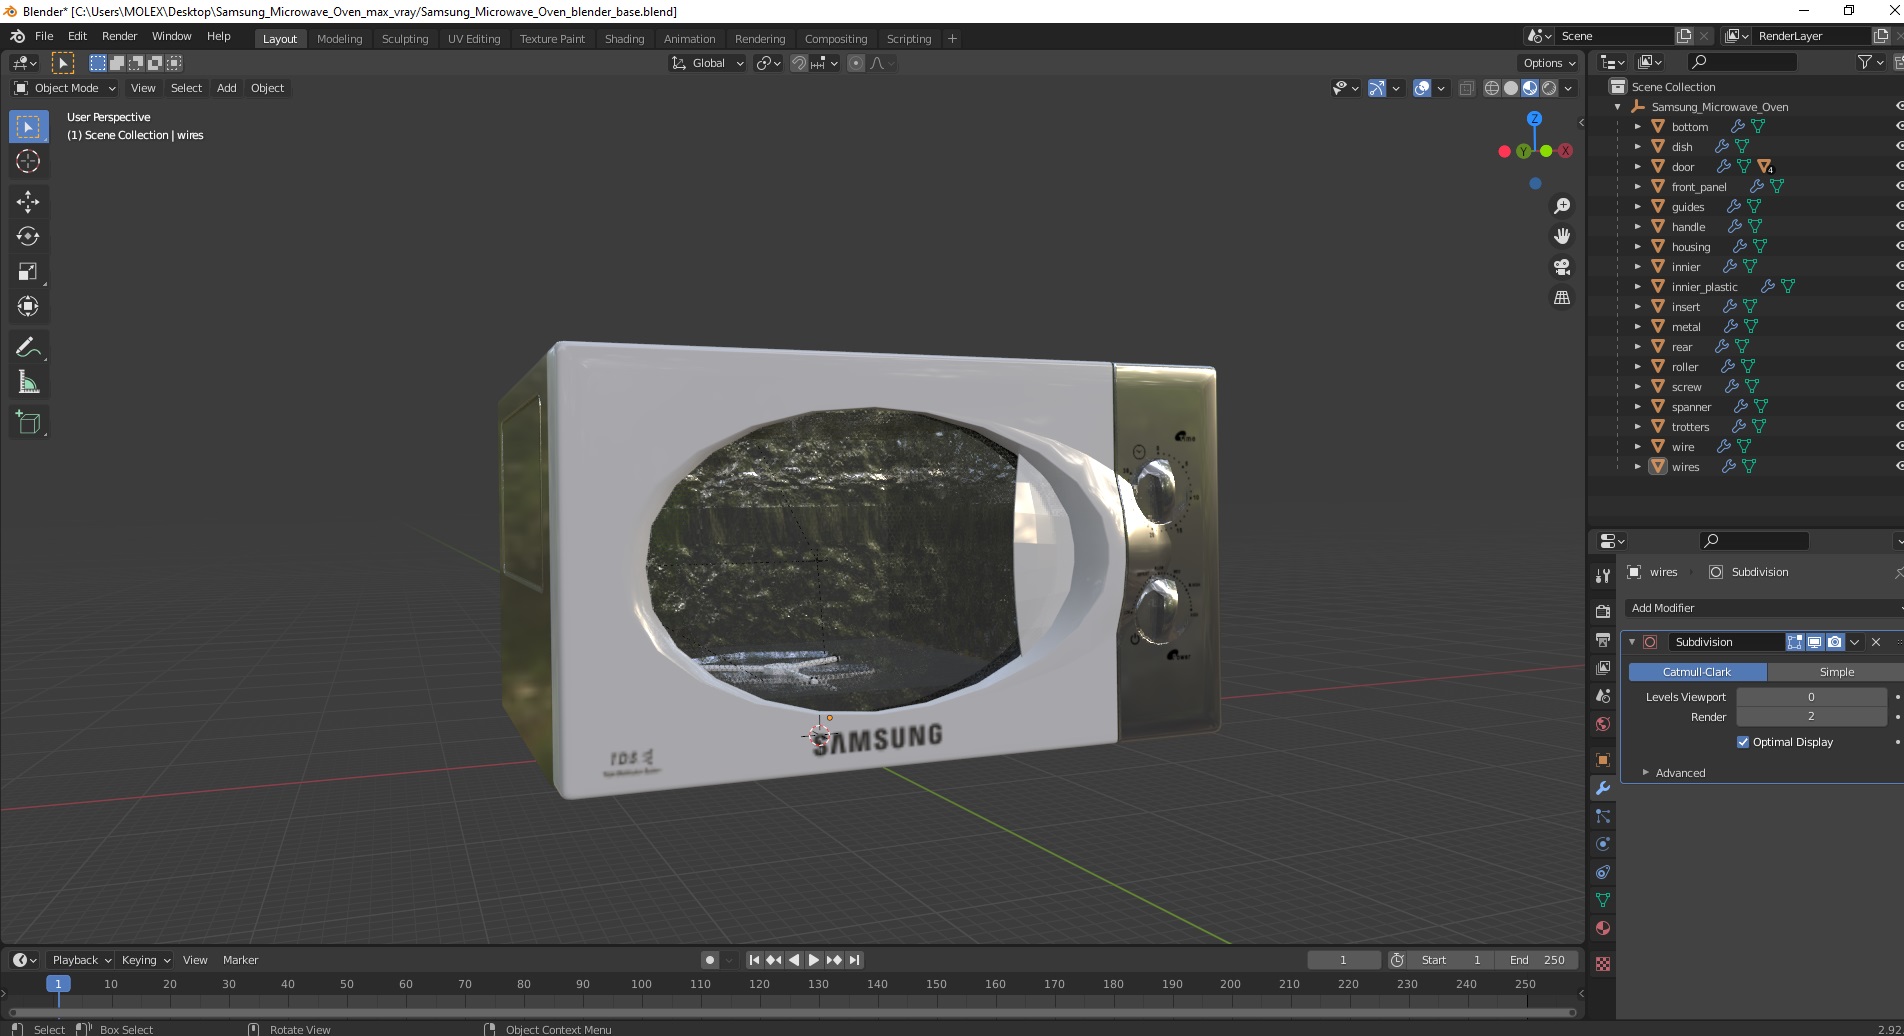Expand the Advanced section
Viewport: 1904px width, 1036px height.
coord(1680,773)
